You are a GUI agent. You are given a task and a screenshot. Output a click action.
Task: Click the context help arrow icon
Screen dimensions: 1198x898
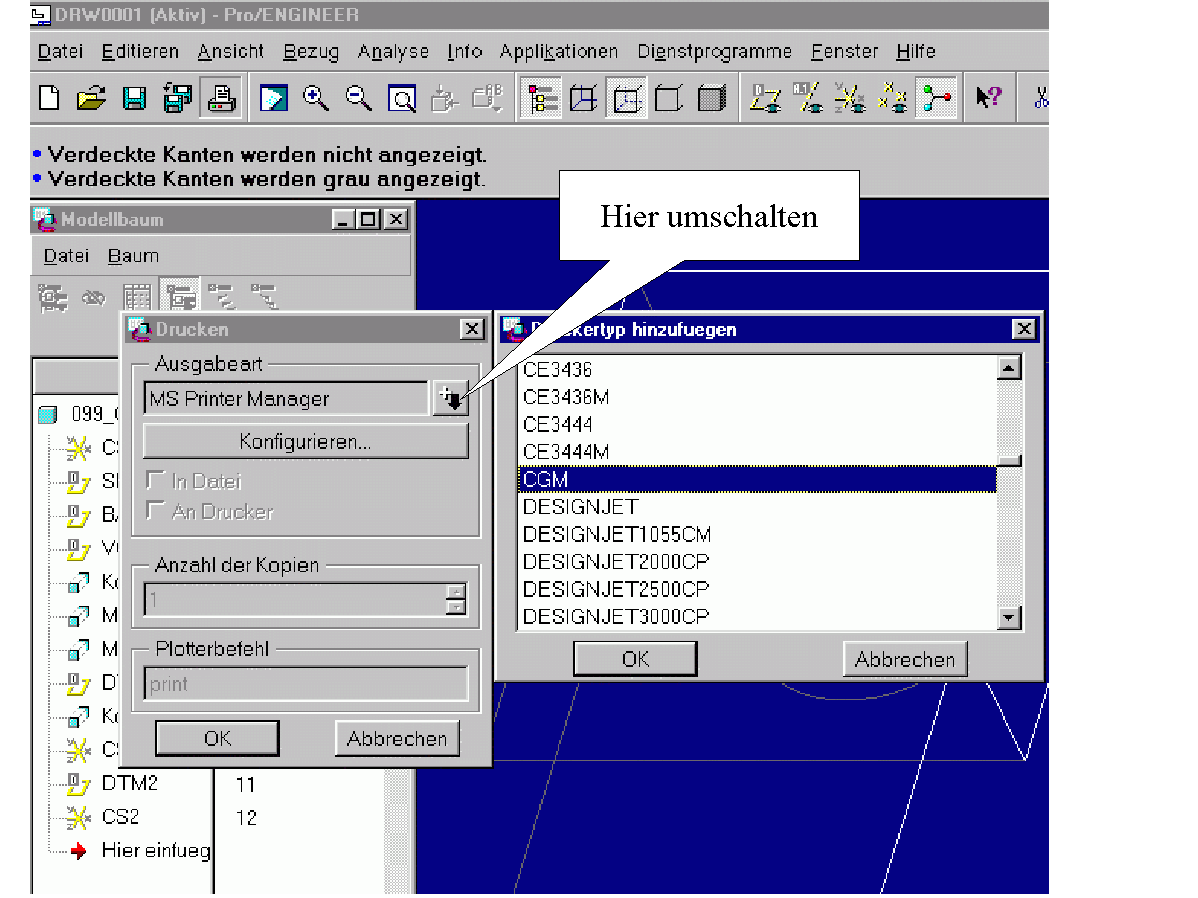pyautogui.click(x=989, y=98)
